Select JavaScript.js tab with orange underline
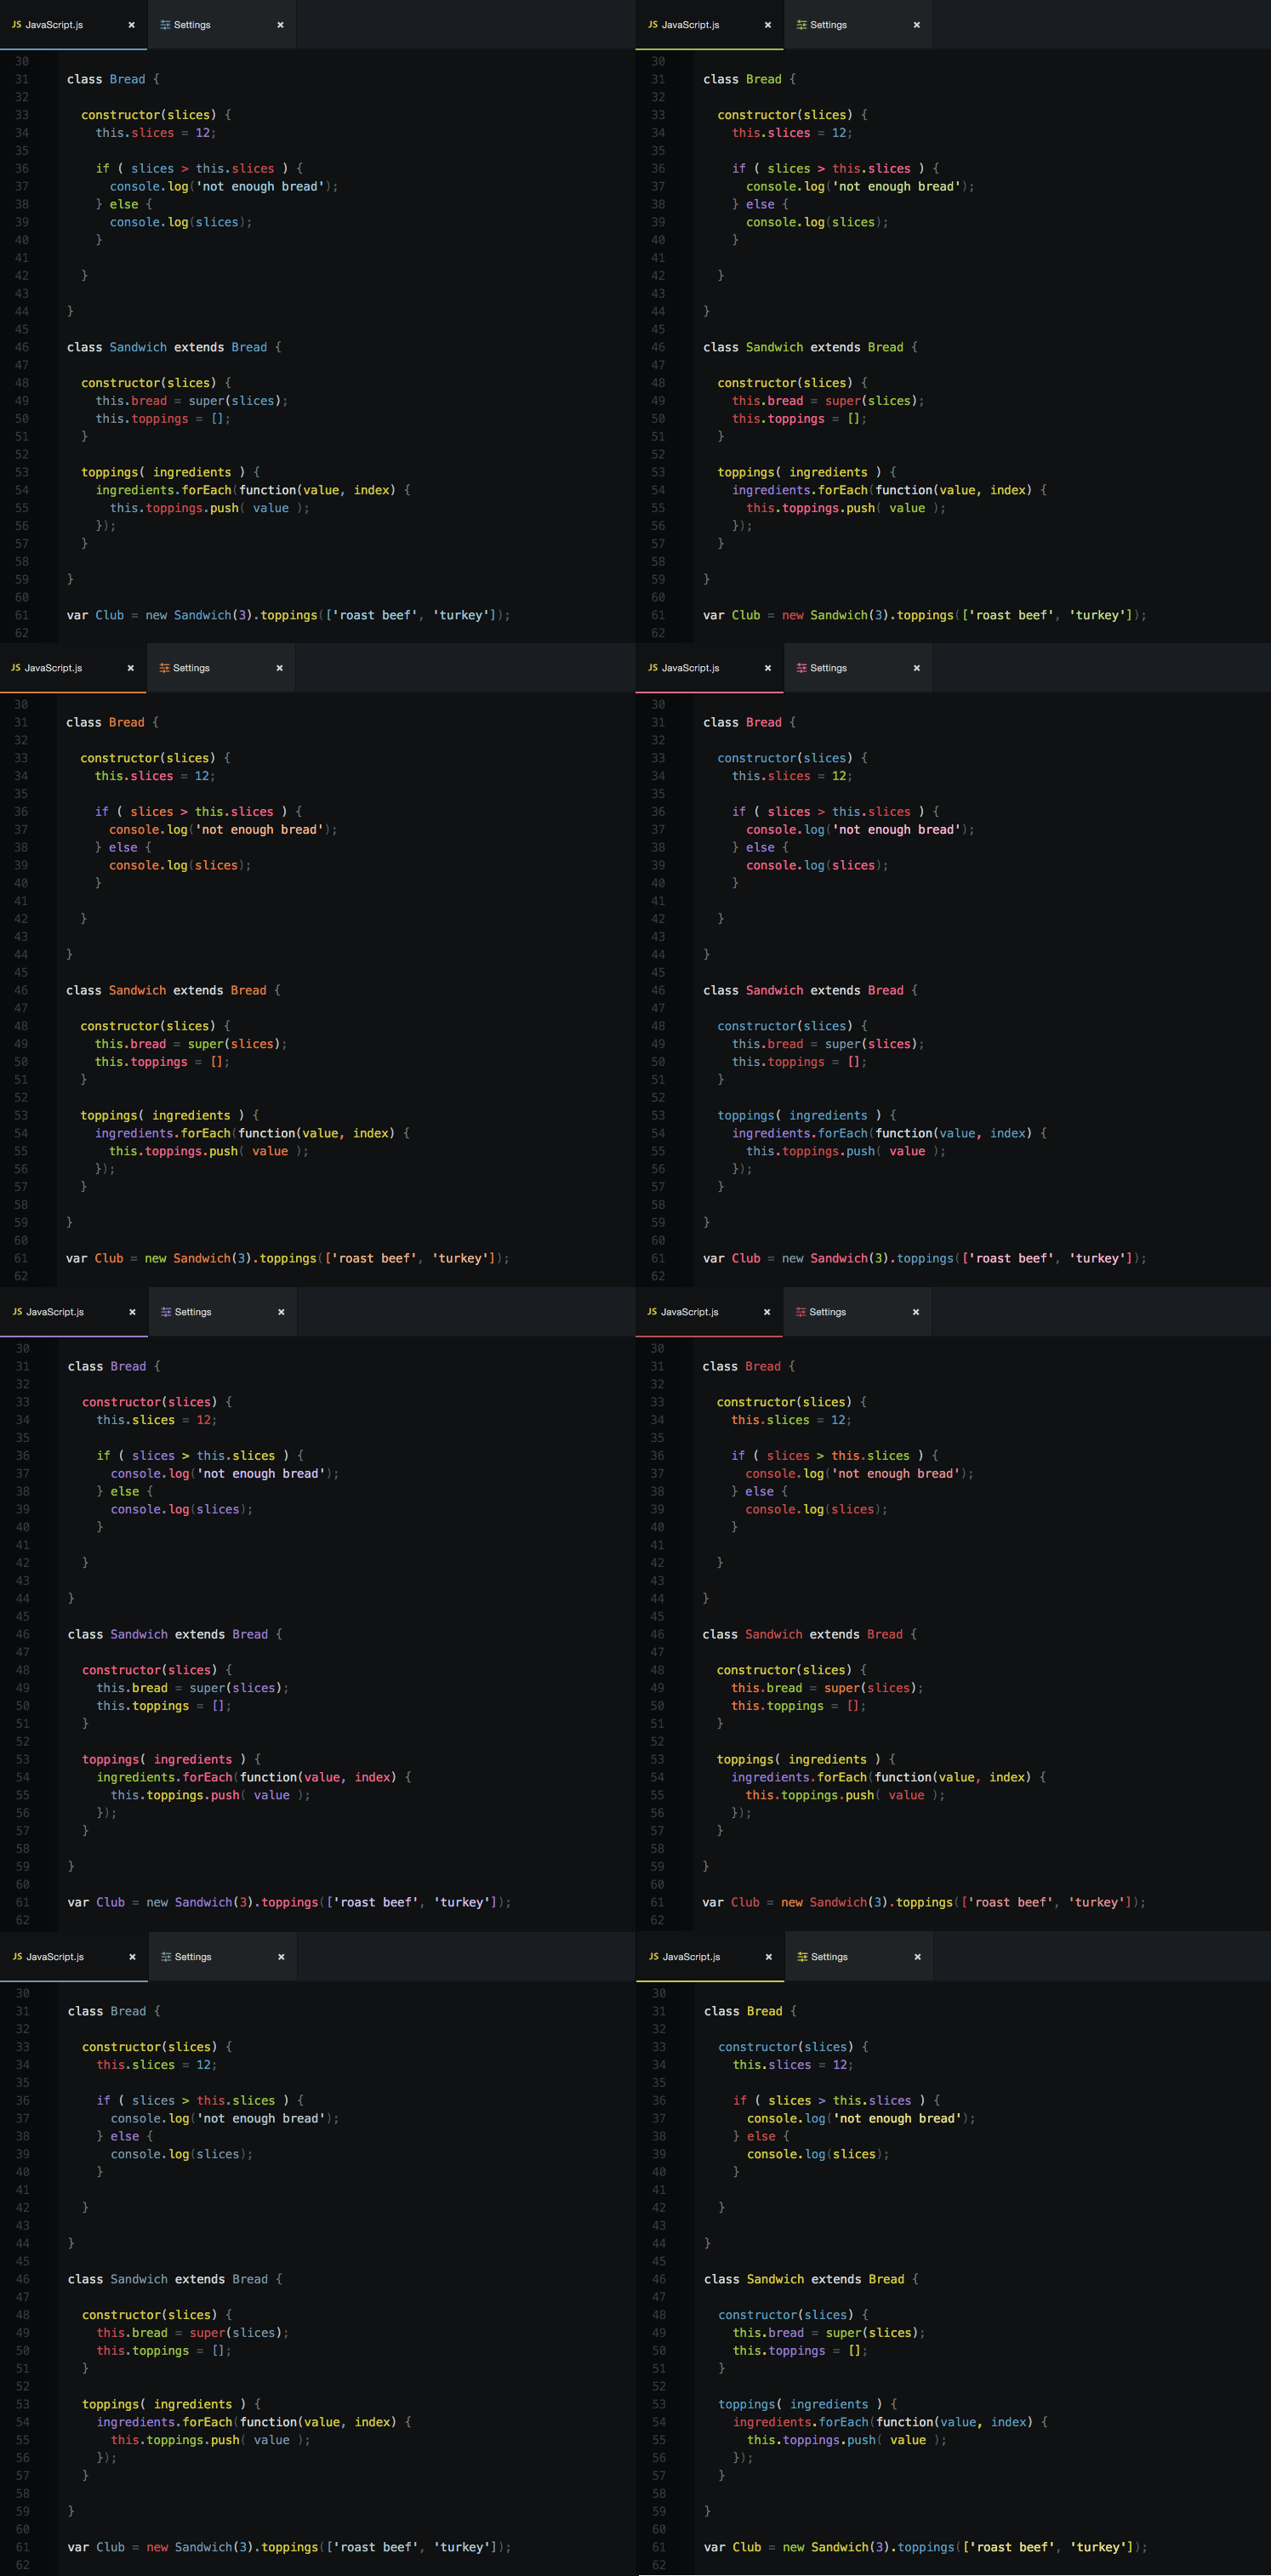 click(73, 668)
